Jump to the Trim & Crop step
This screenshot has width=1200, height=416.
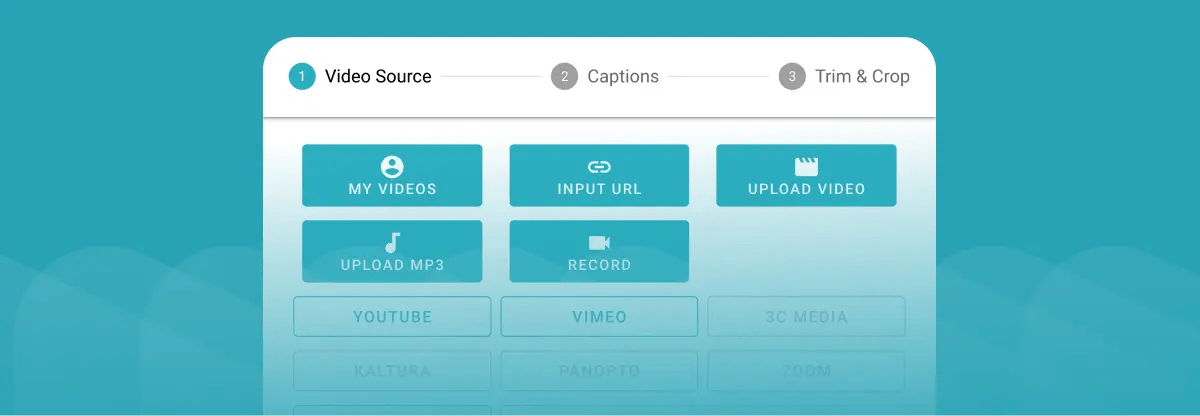[x=862, y=77]
